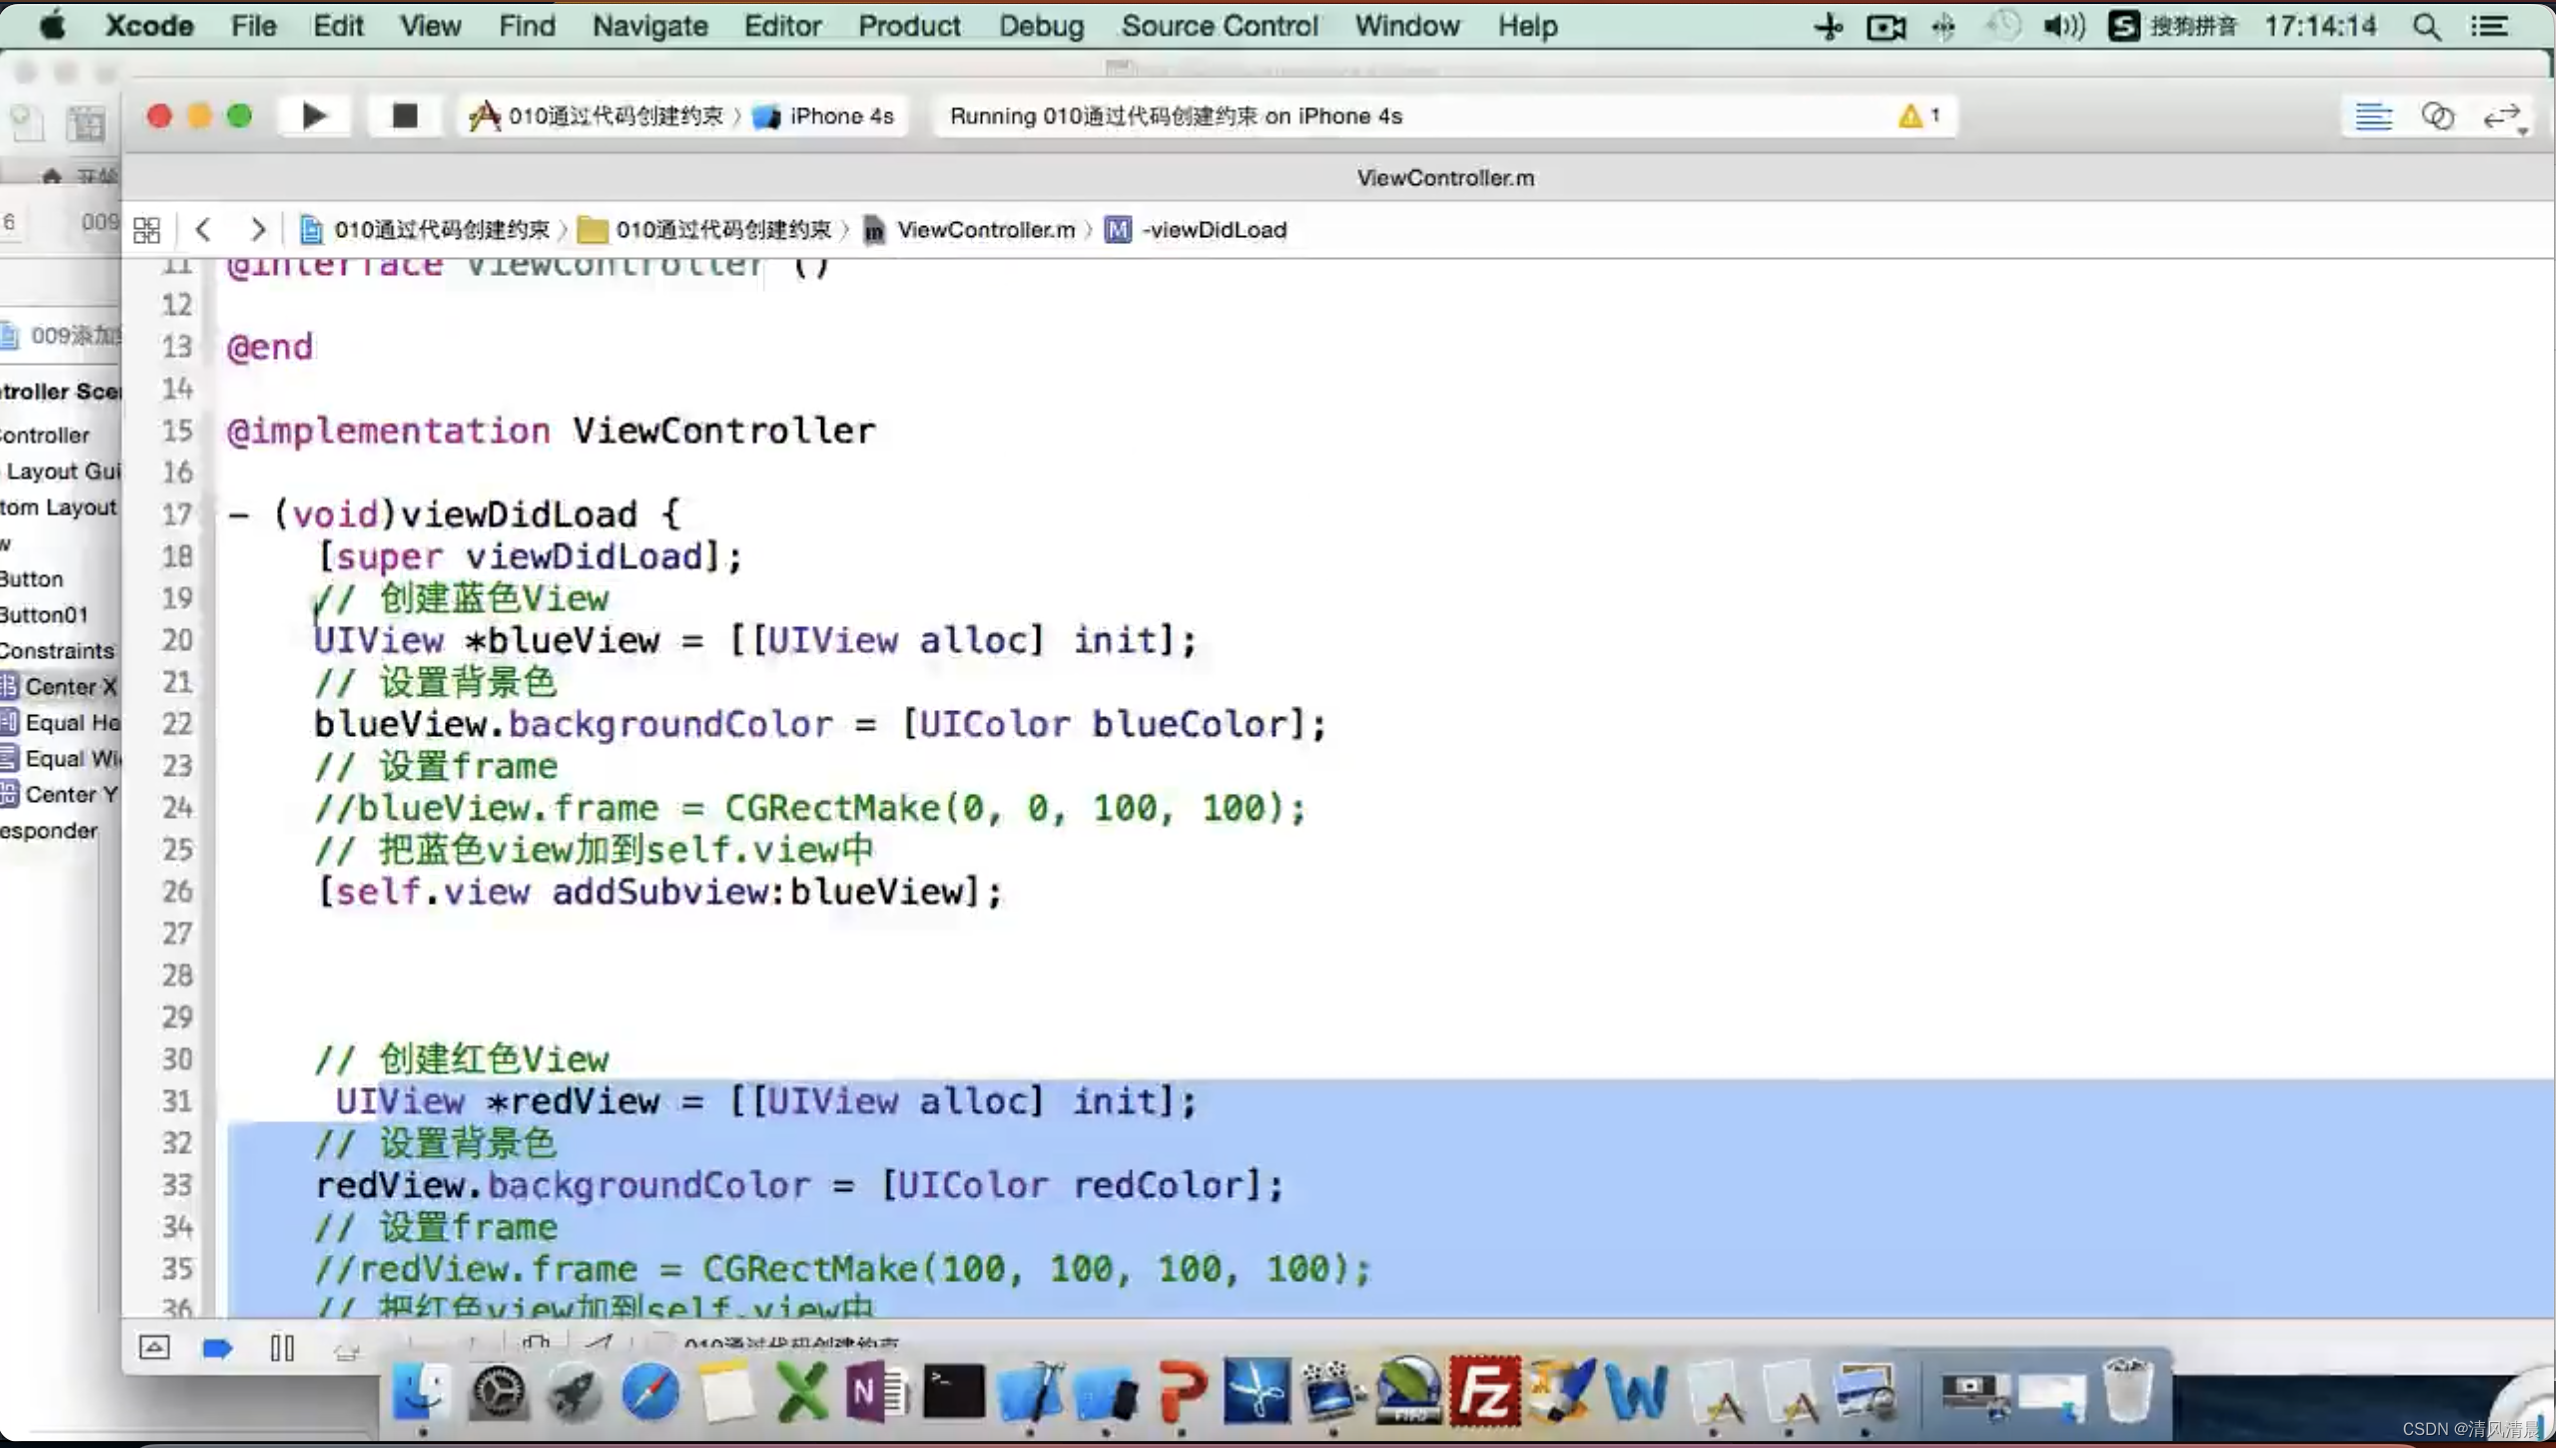Go forward with the jump bar right arrow
2556x1448 pixels.
[258, 230]
